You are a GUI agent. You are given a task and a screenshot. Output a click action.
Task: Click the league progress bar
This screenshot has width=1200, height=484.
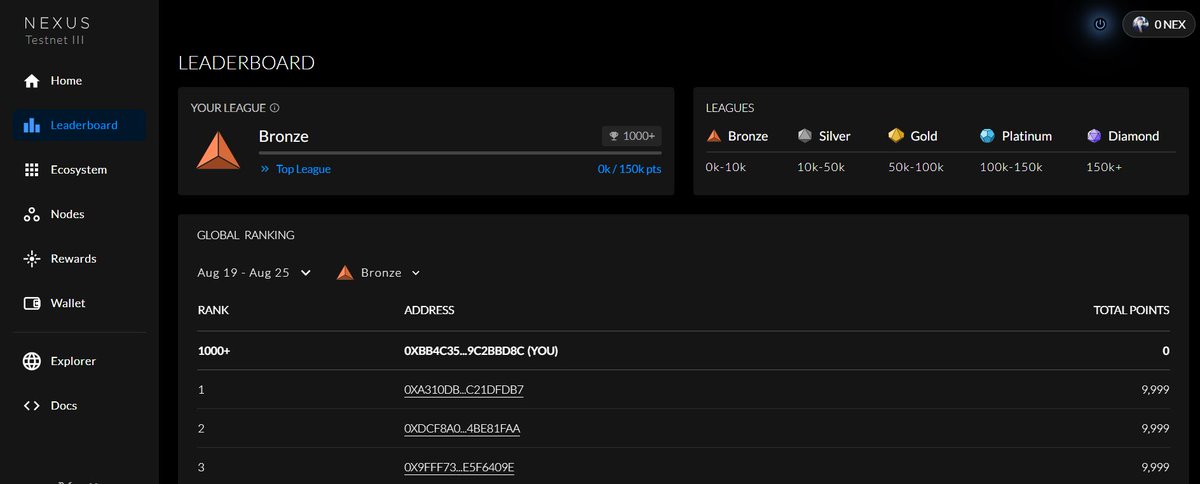click(x=460, y=153)
